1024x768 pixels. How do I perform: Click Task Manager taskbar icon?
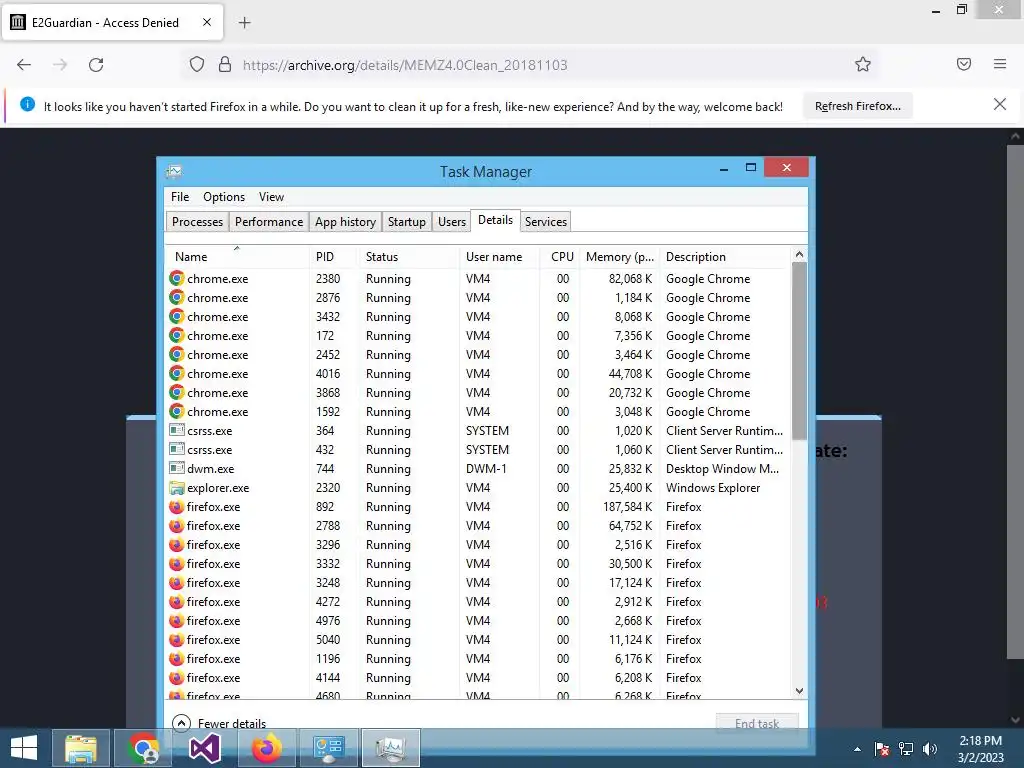(391, 748)
